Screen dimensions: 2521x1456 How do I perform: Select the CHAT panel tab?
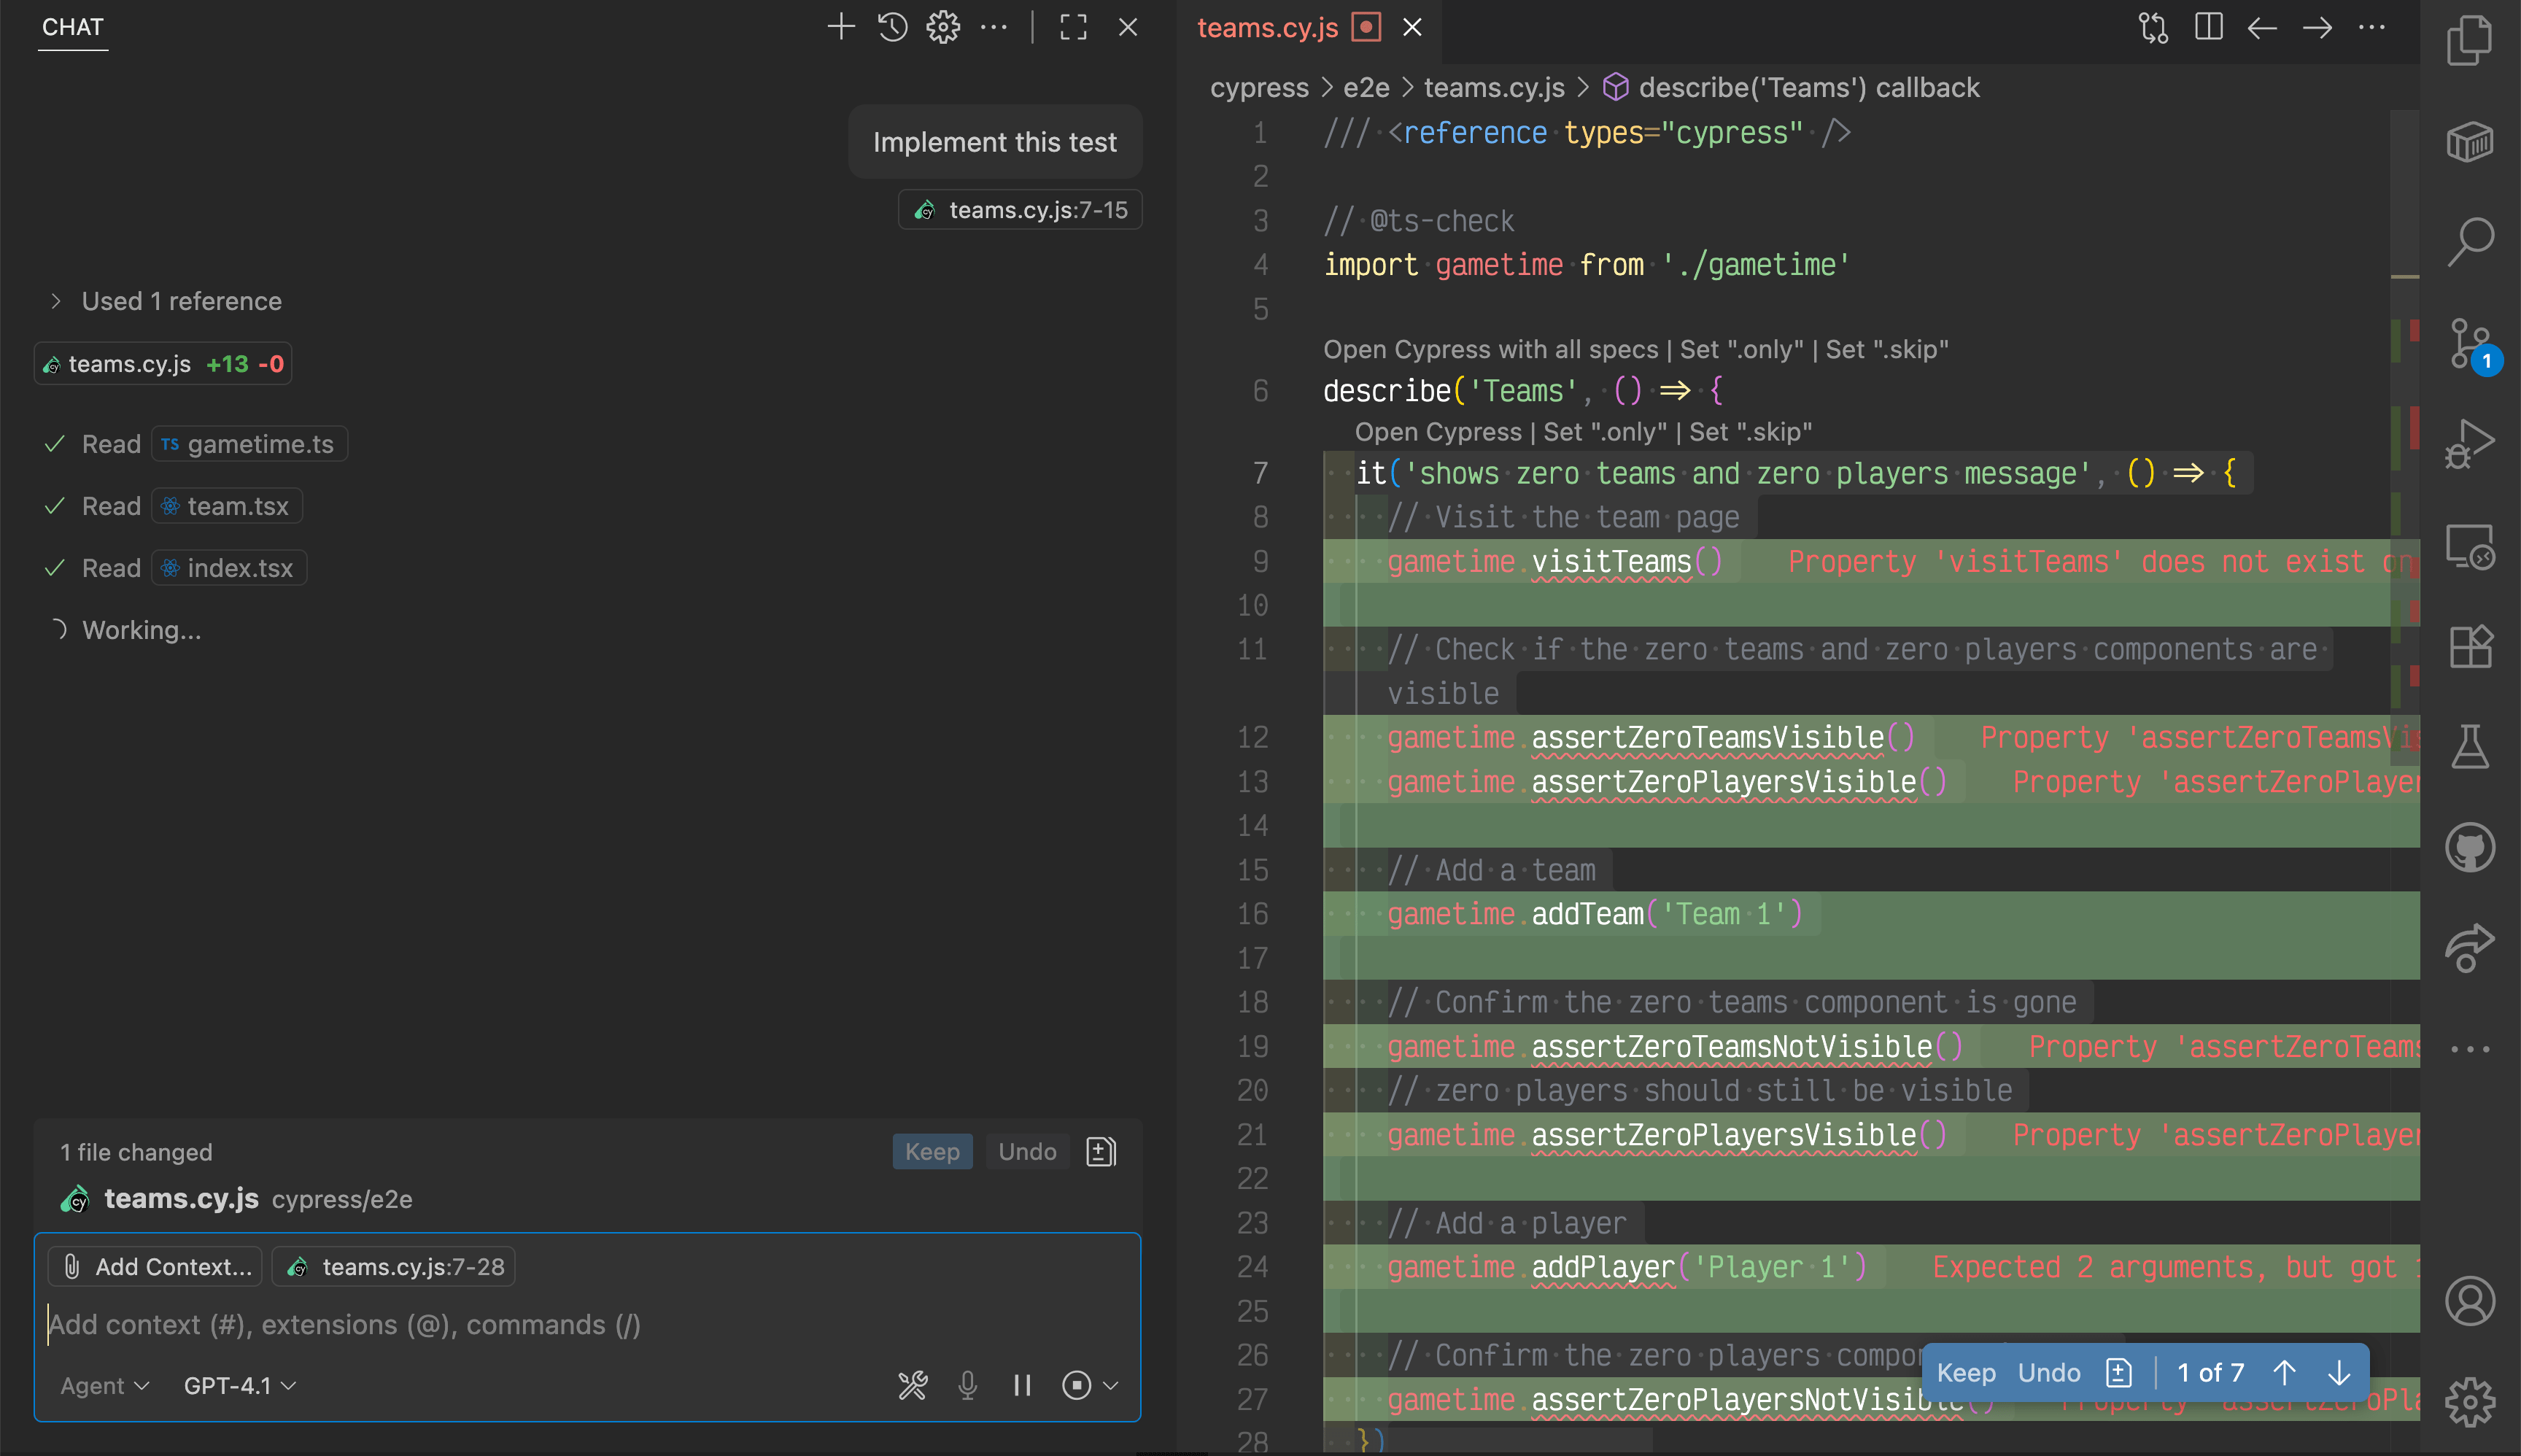[x=73, y=27]
